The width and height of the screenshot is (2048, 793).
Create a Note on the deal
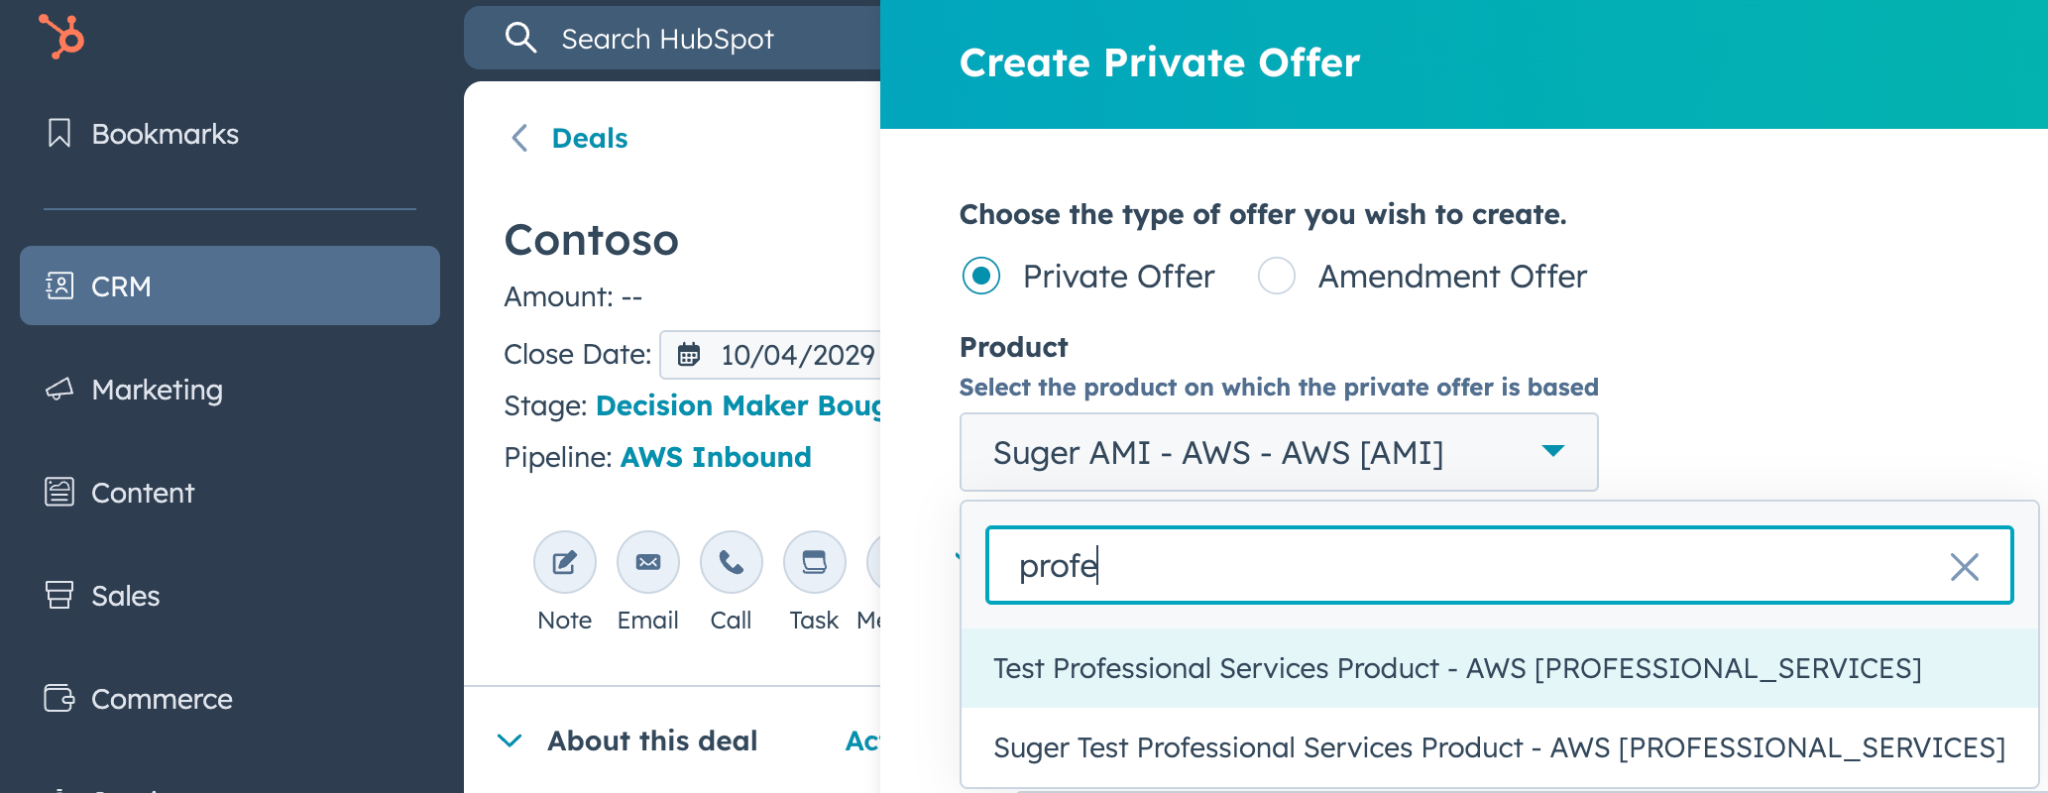(564, 563)
